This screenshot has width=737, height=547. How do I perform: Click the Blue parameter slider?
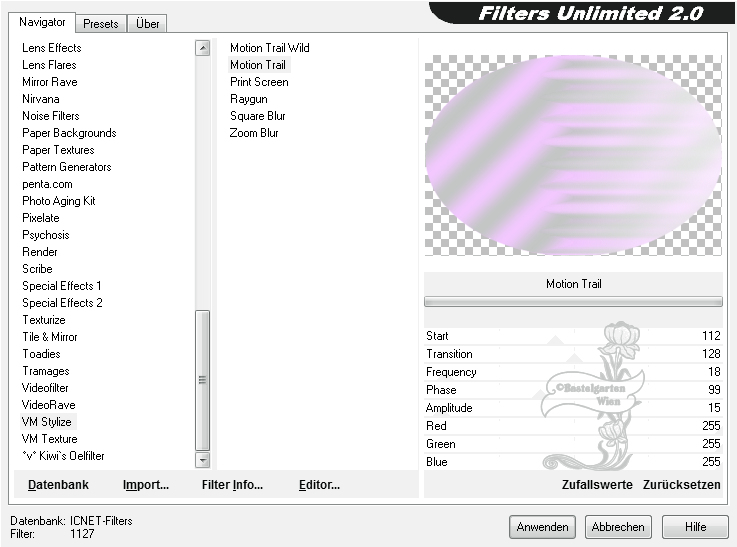click(573, 461)
